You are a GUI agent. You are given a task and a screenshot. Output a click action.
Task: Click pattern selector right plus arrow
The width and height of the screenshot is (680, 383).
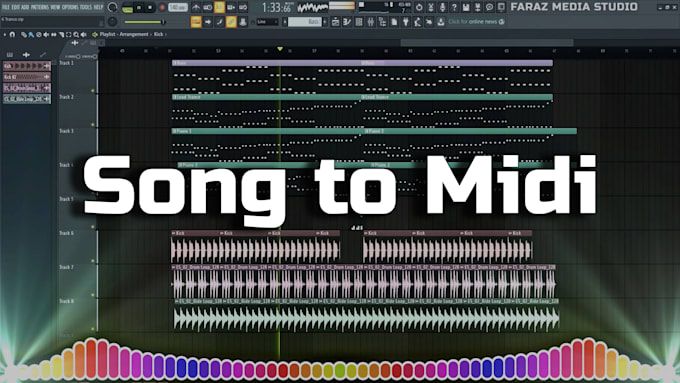pyautogui.click(x=325, y=21)
